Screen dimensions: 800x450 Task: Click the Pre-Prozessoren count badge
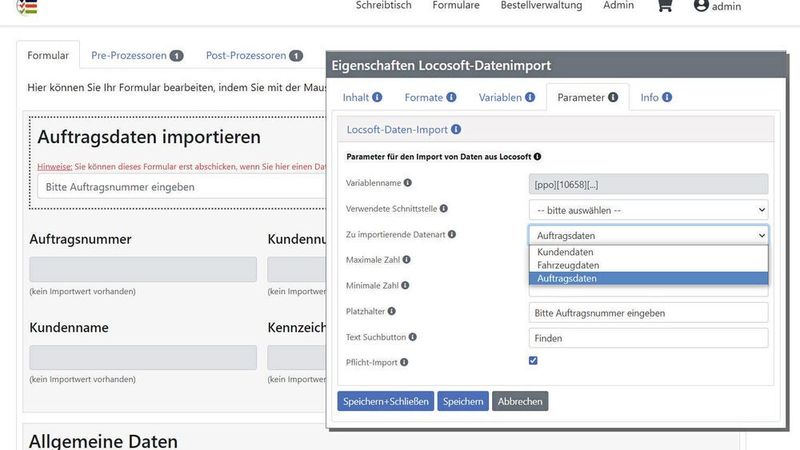pos(177,56)
